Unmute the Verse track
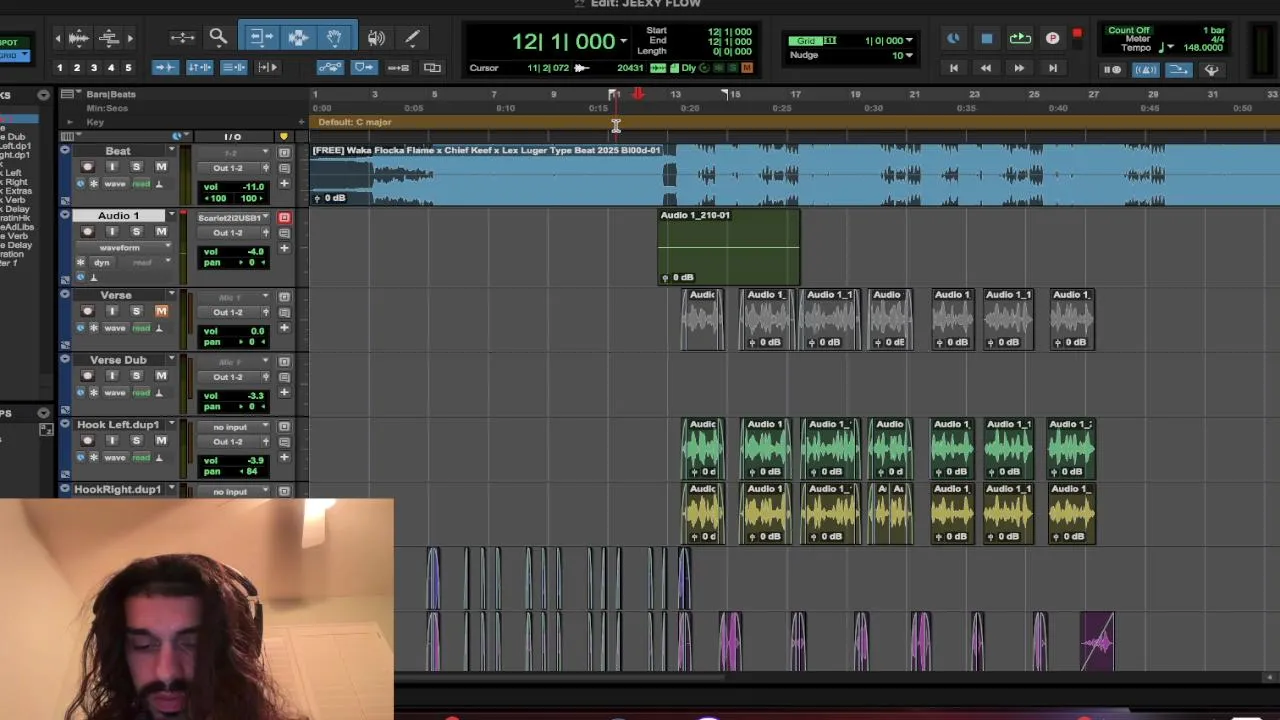Screen dimensions: 1280x720 pyautogui.click(x=161, y=311)
